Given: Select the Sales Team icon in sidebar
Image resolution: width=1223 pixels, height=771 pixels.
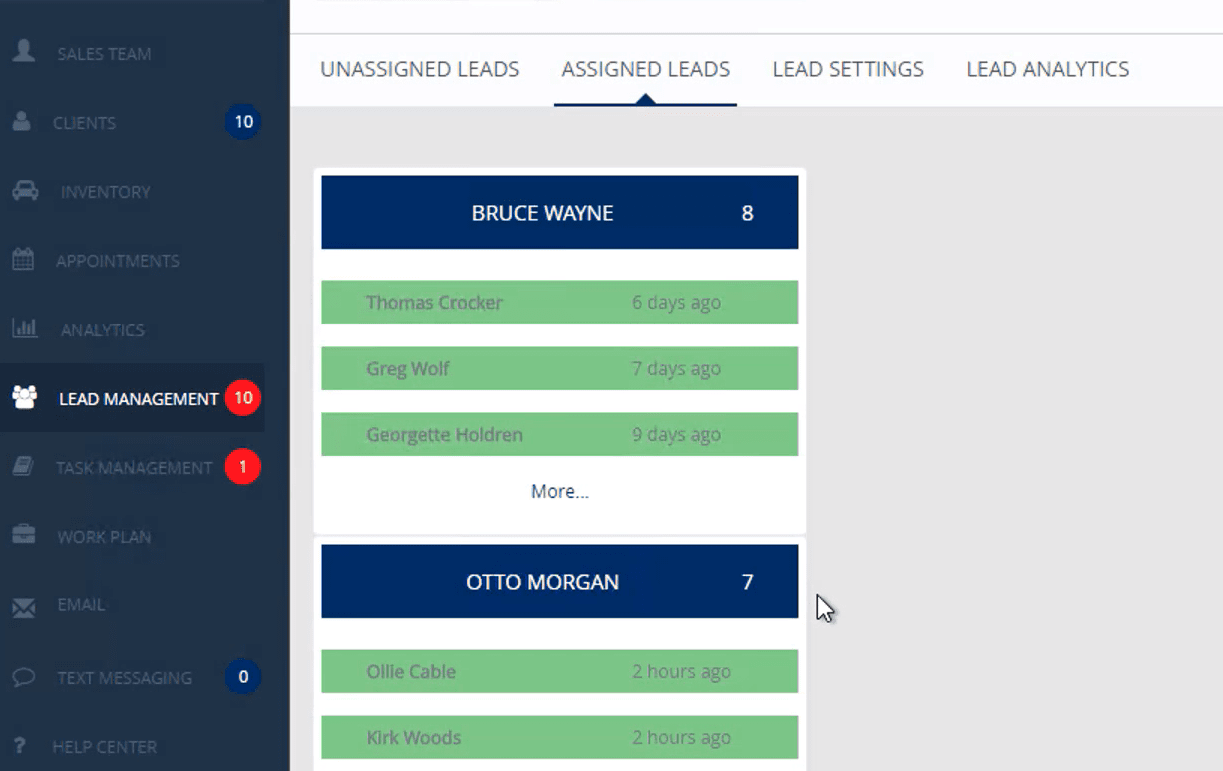Looking at the screenshot, I should [22, 53].
